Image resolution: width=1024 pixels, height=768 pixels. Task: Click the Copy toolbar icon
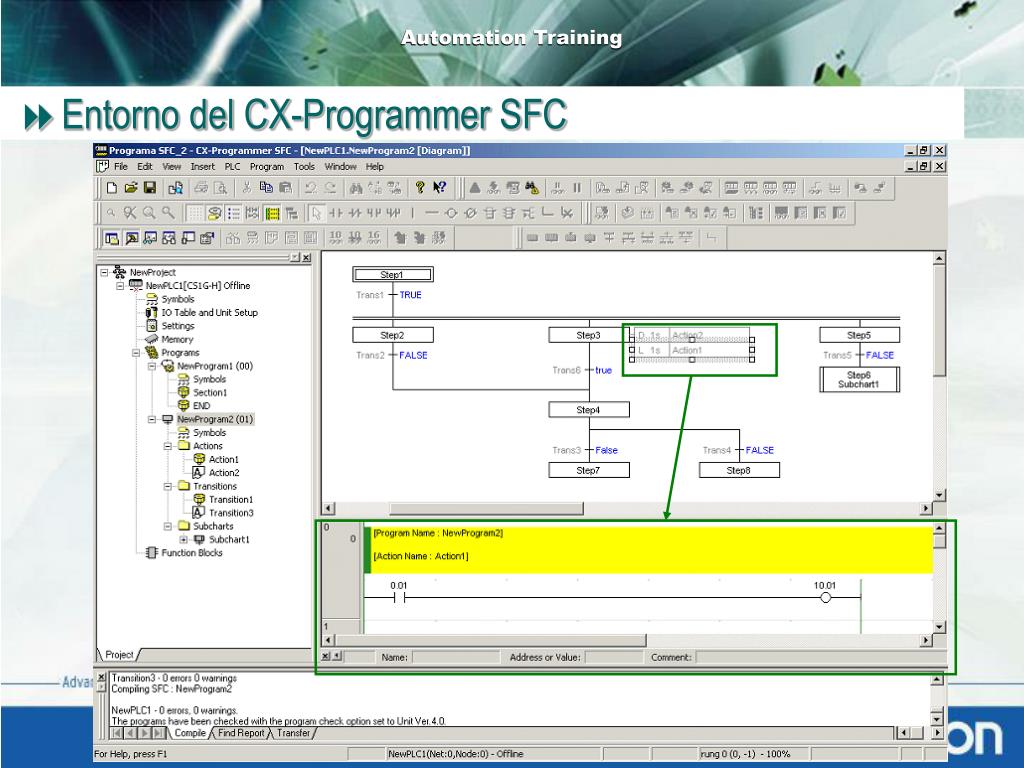266,188
